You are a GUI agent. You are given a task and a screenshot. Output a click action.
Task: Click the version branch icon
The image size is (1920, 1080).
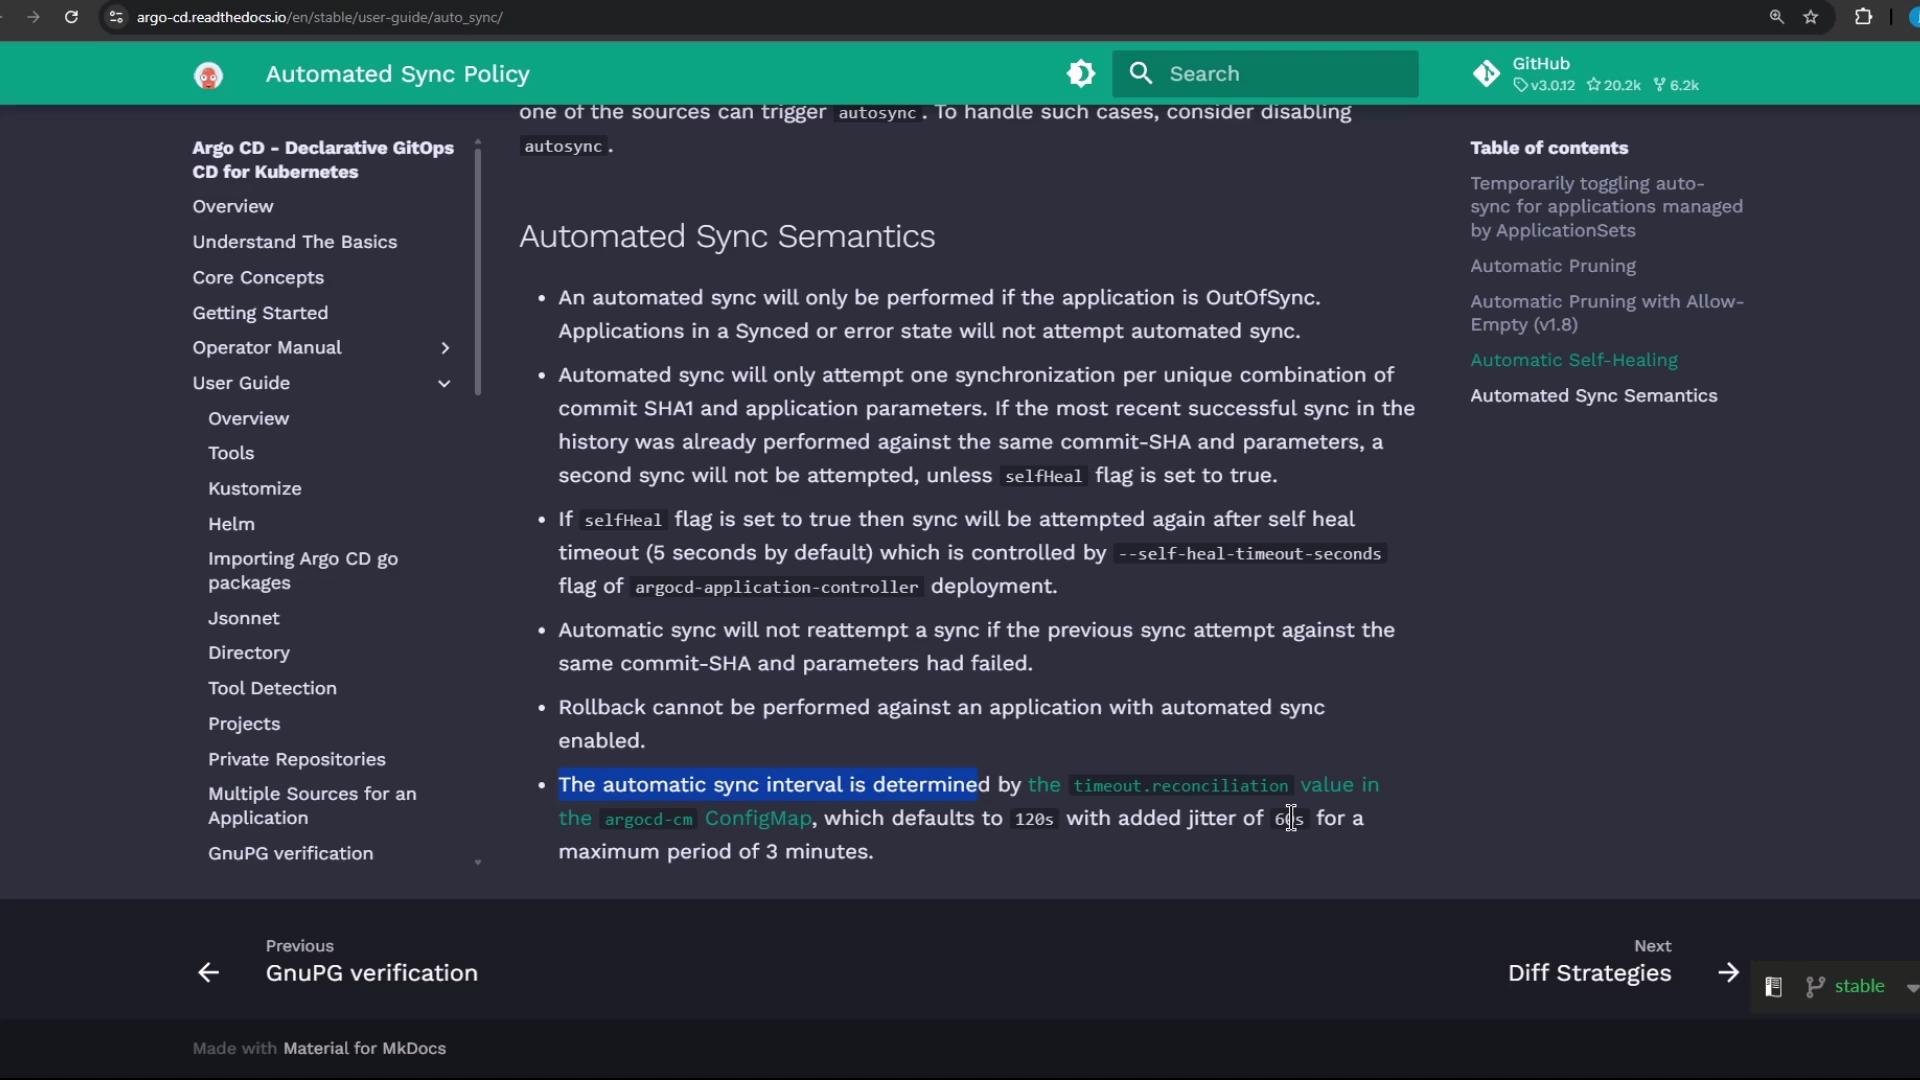pos(1816,988)
